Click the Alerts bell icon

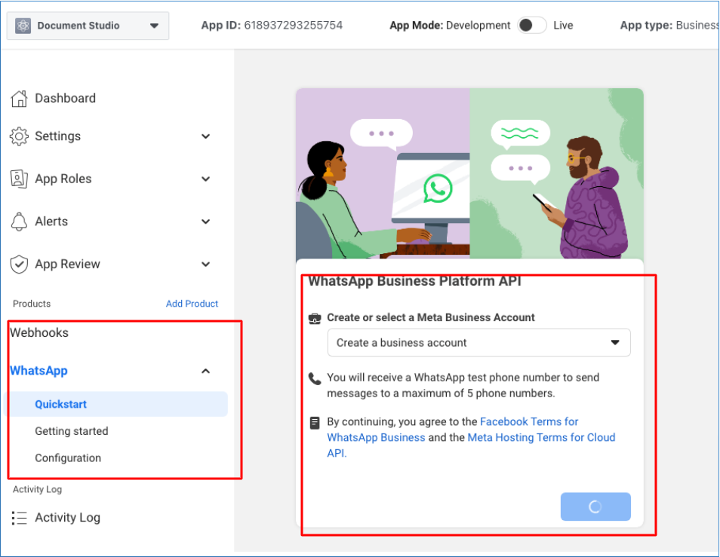tap(19, 221)
